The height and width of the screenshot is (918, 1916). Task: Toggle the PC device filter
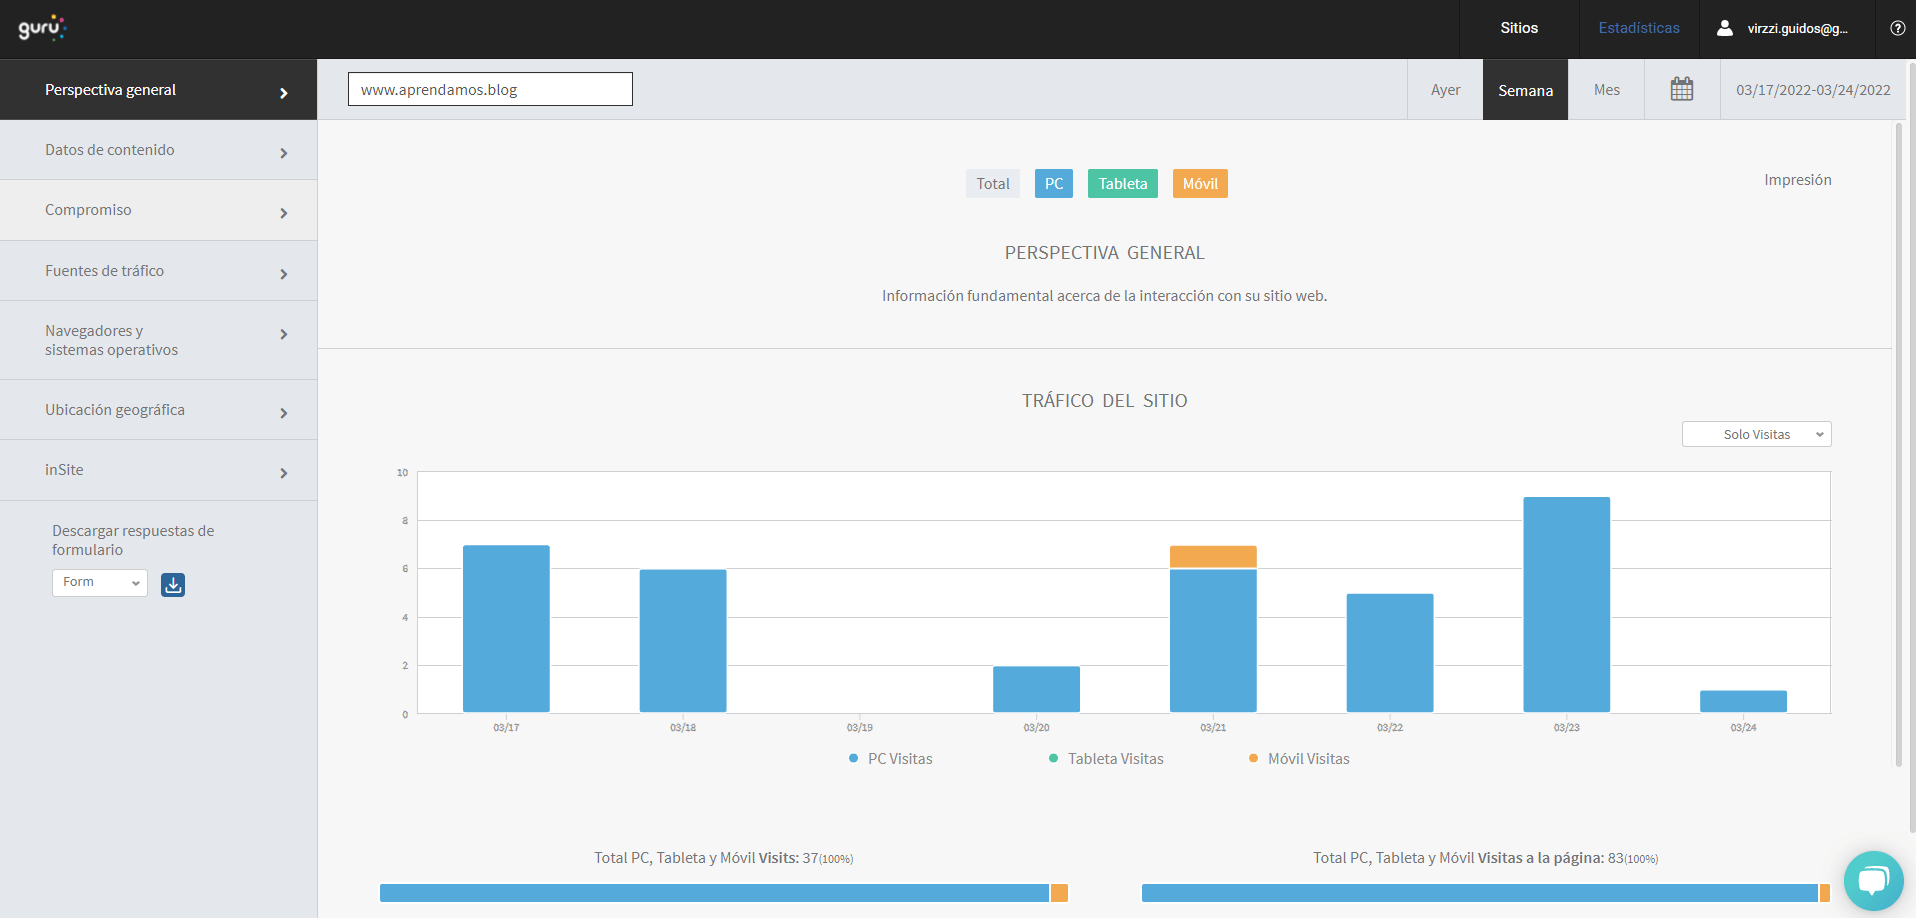point(1054,184)
